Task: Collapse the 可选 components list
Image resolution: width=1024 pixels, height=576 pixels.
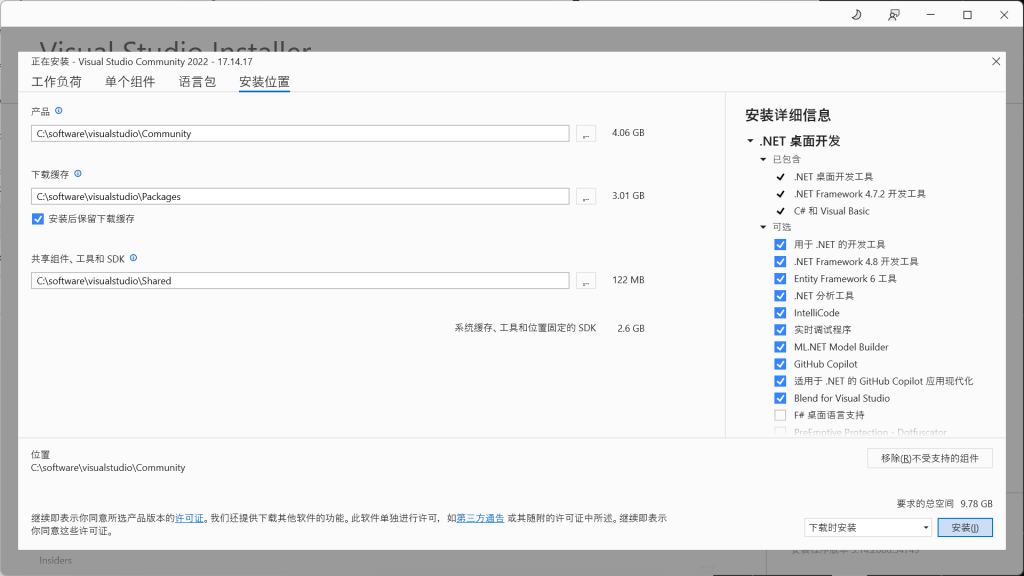Action: coord(763,227)
